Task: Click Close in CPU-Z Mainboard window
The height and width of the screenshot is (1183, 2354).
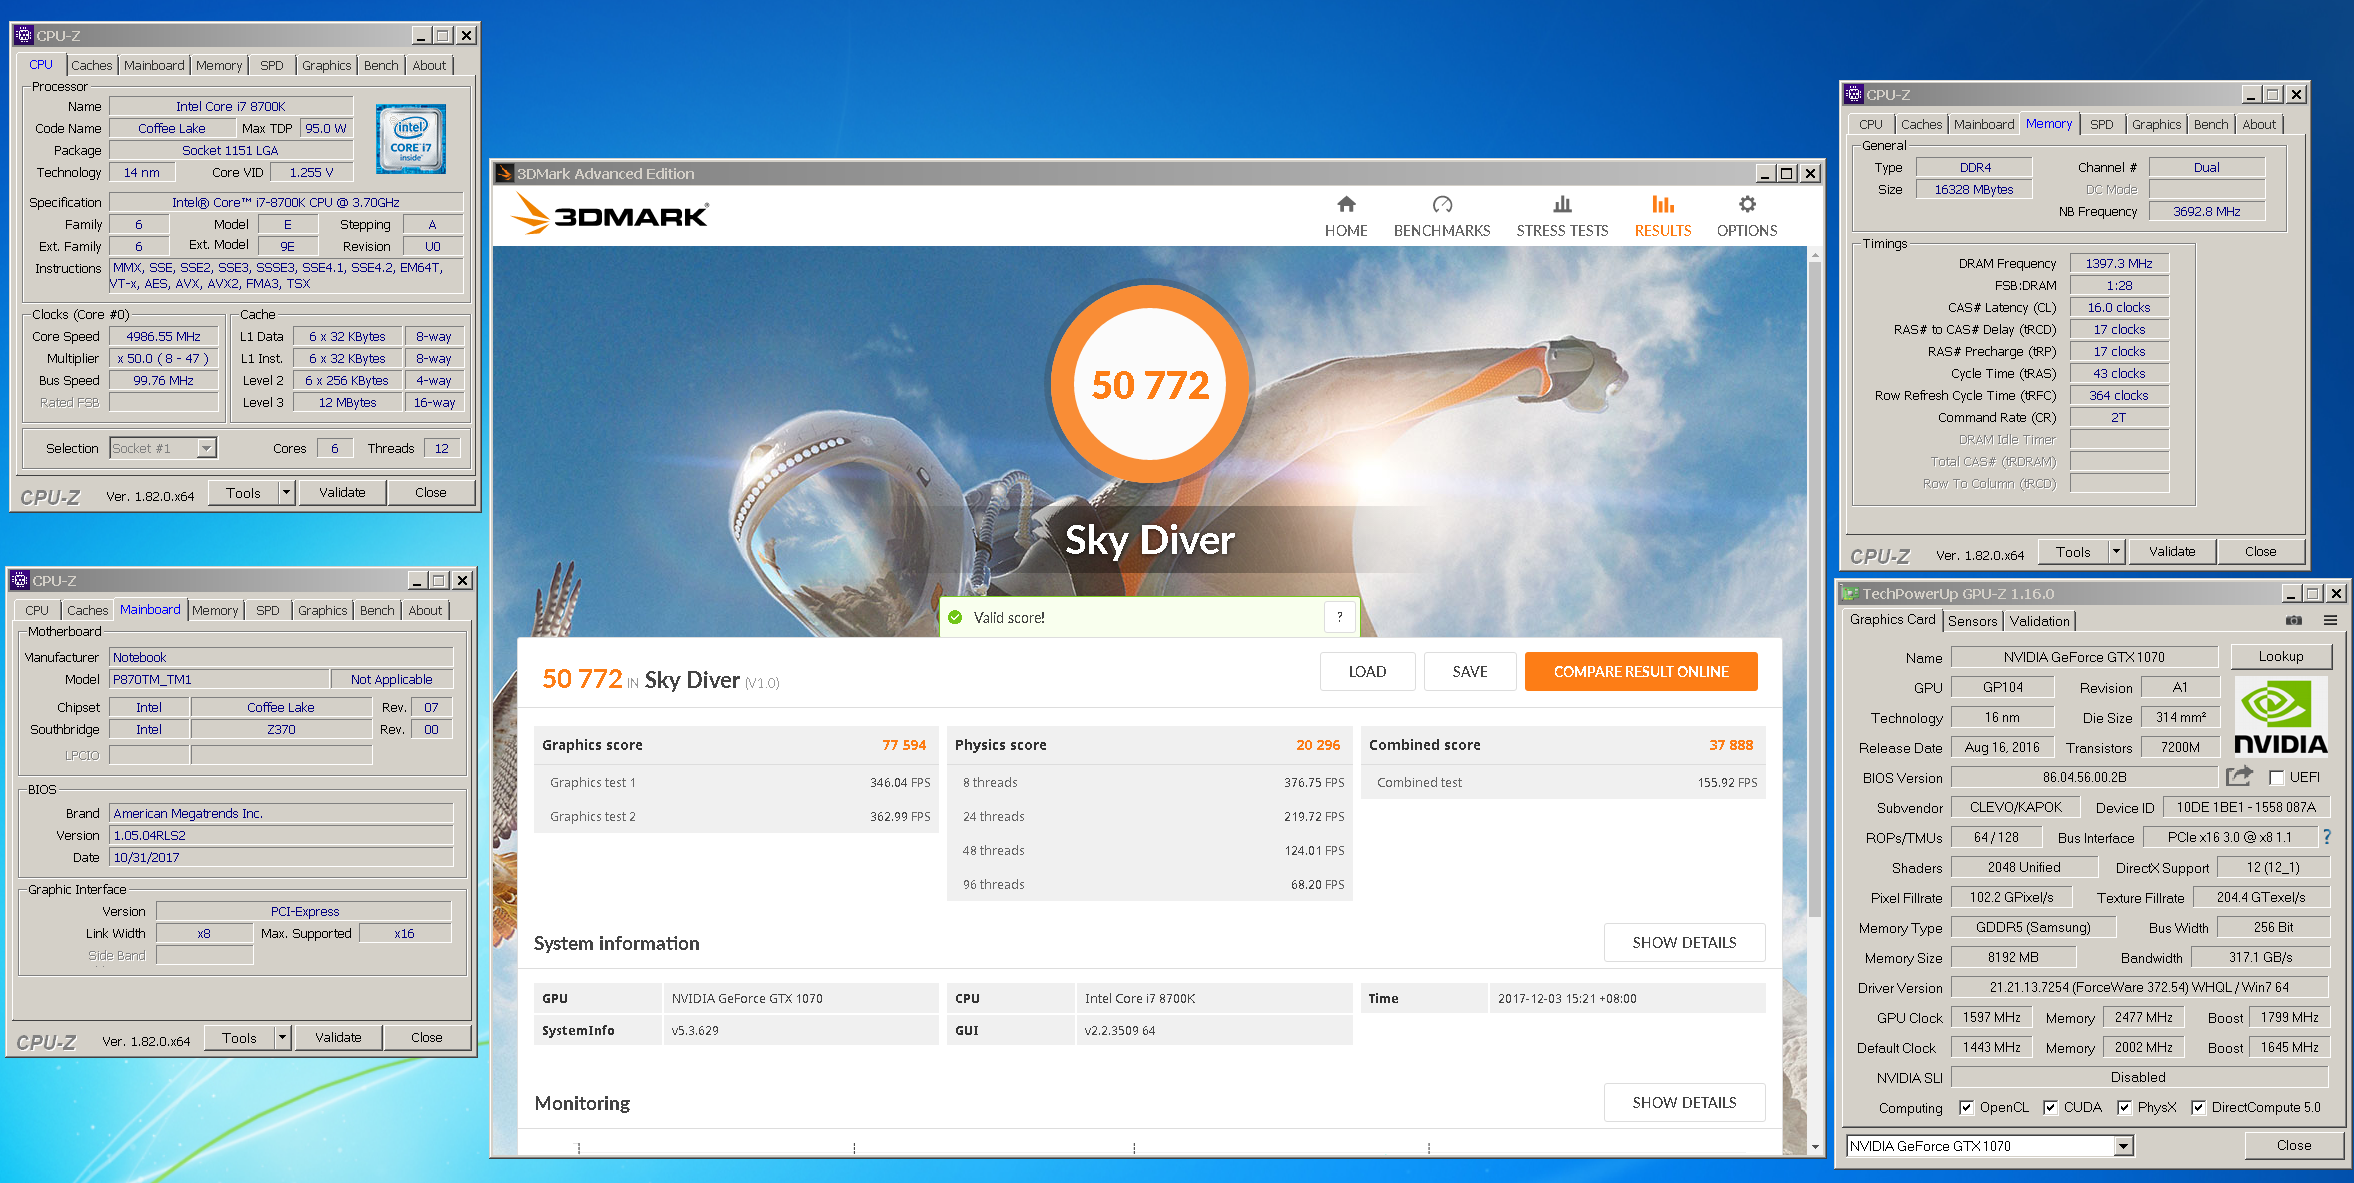Action: (x=427, y=1037)
